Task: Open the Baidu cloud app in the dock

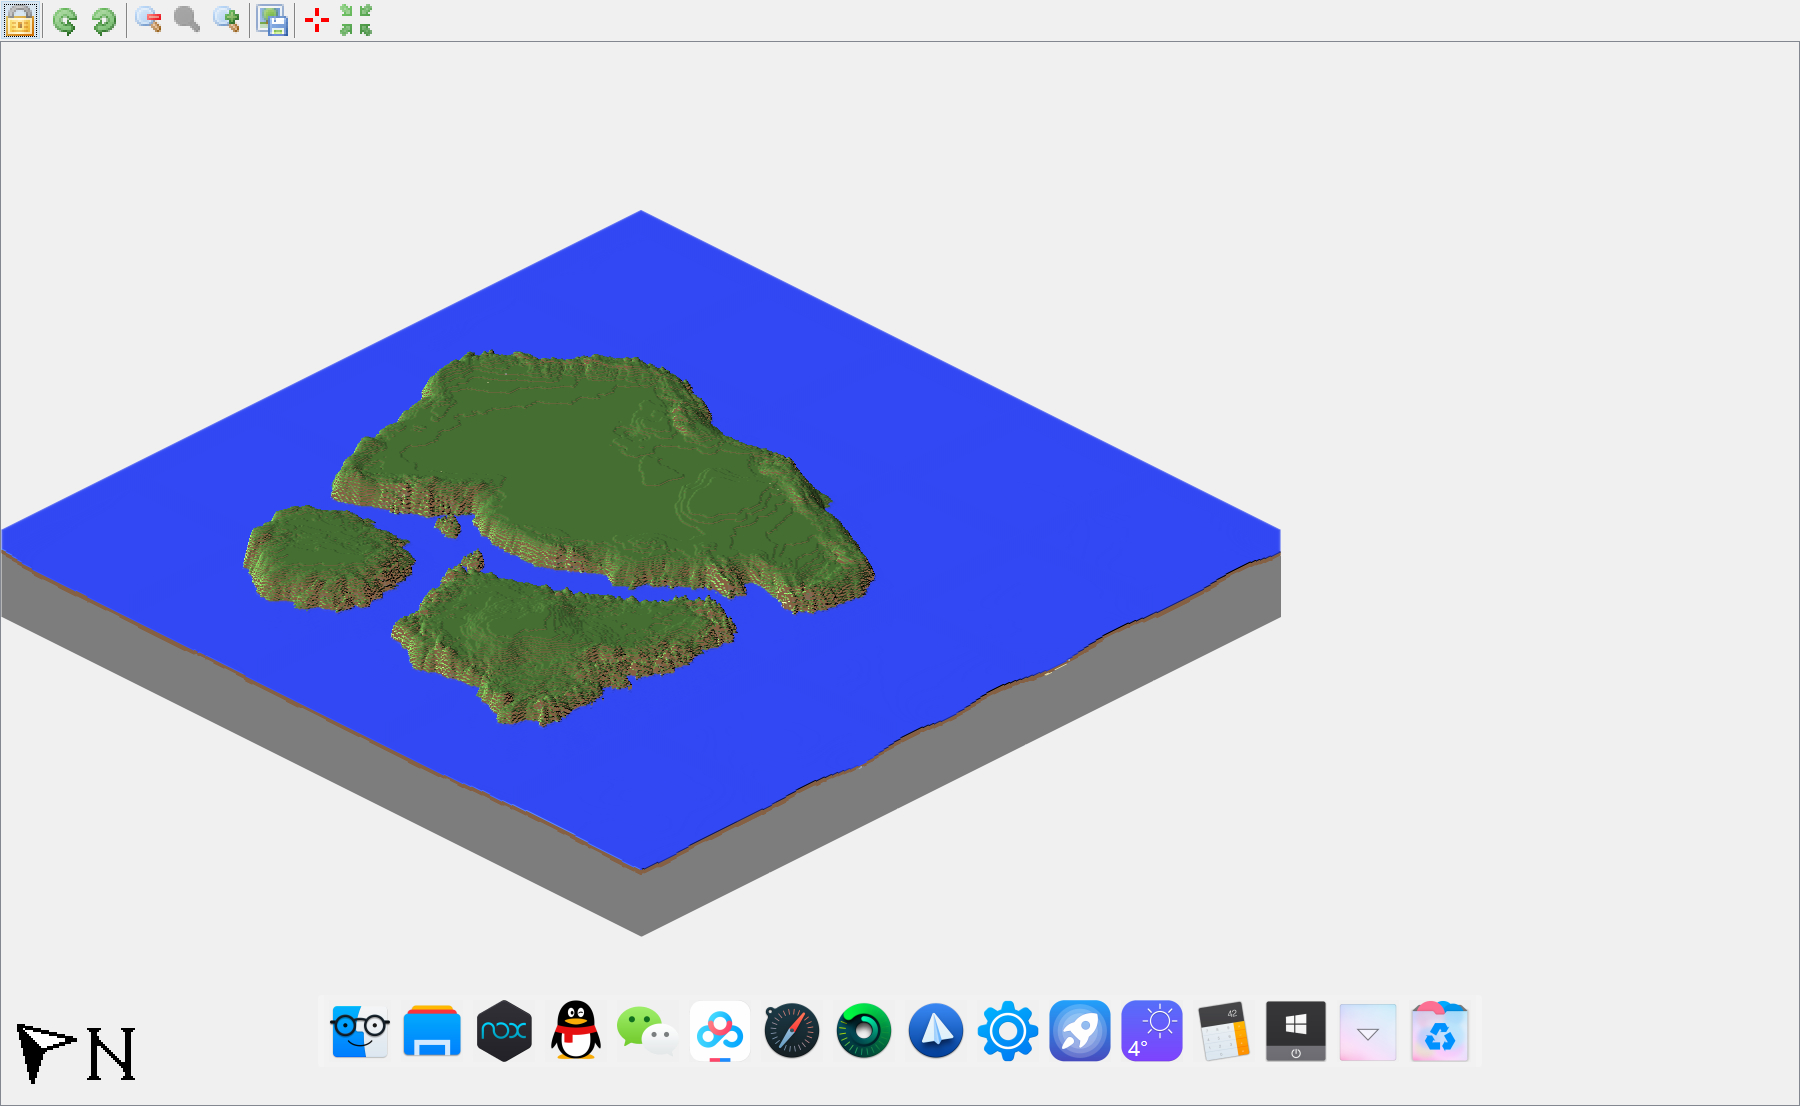Action: pos(720,1031)
